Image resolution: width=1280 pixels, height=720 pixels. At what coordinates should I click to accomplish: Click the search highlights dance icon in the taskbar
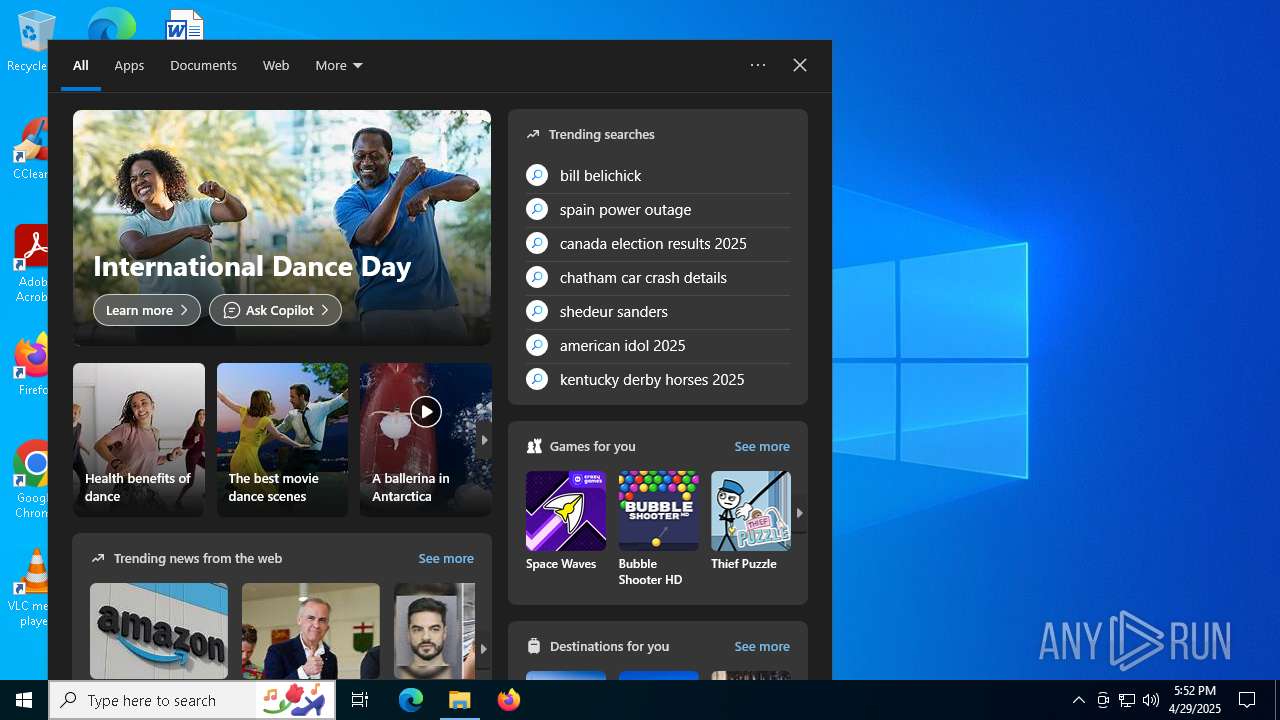pyautogui.click(x=294, y=700)
